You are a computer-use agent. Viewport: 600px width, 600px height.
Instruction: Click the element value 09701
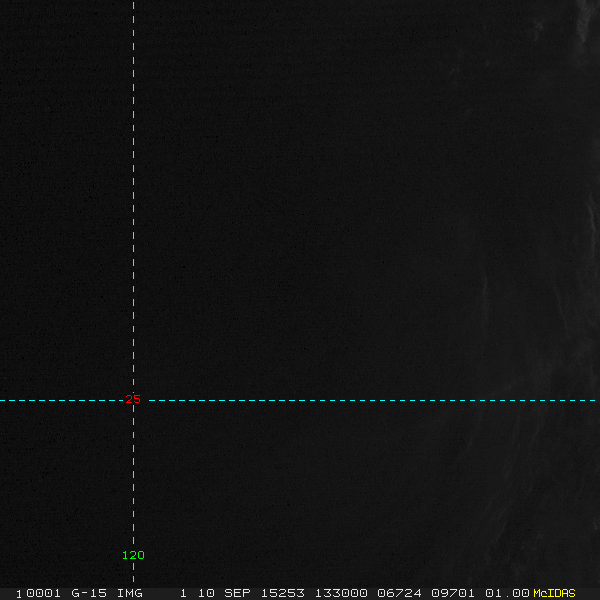click(x=453, y=593)
